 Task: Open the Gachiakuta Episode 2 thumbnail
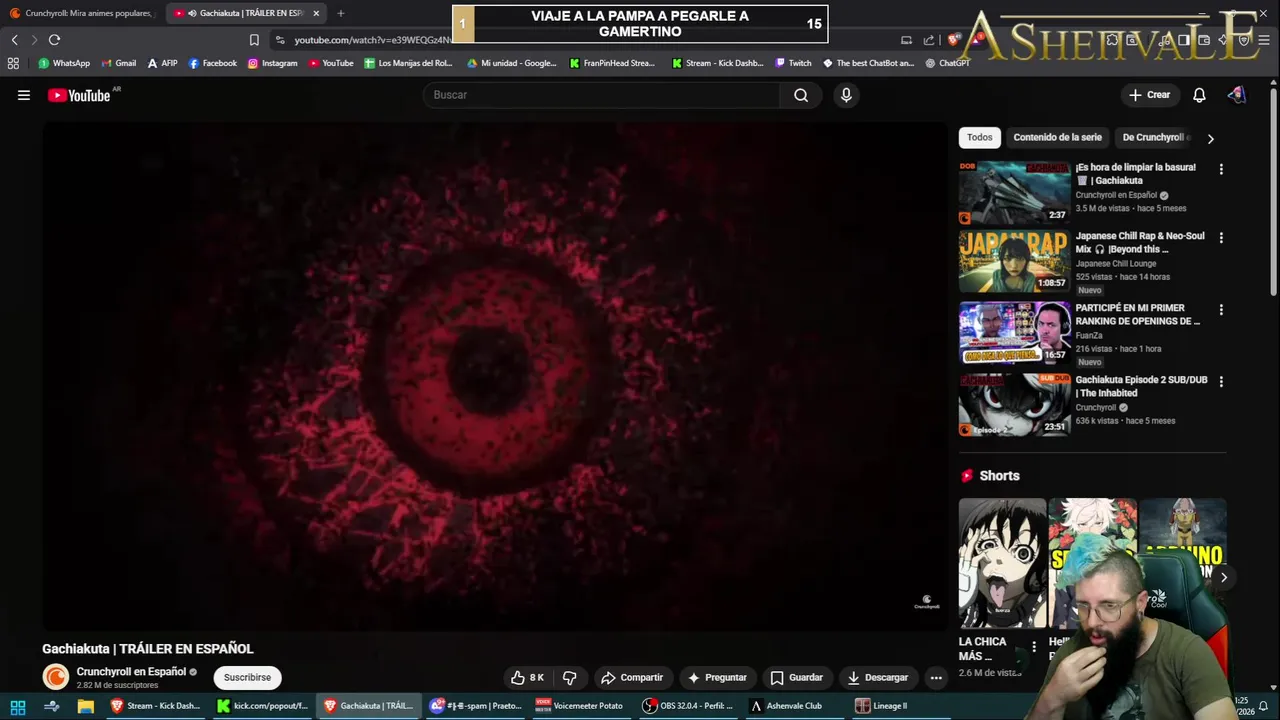[x=1014, y=405]
